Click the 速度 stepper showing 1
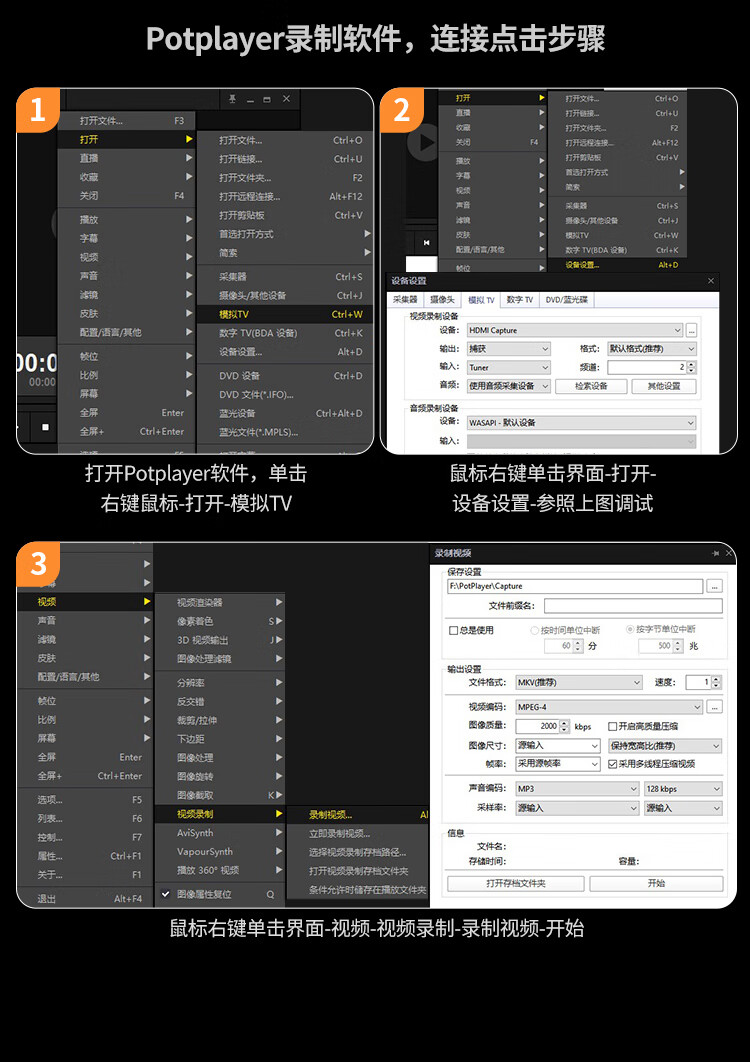The image size is (750, 1062). coord(716,683)
